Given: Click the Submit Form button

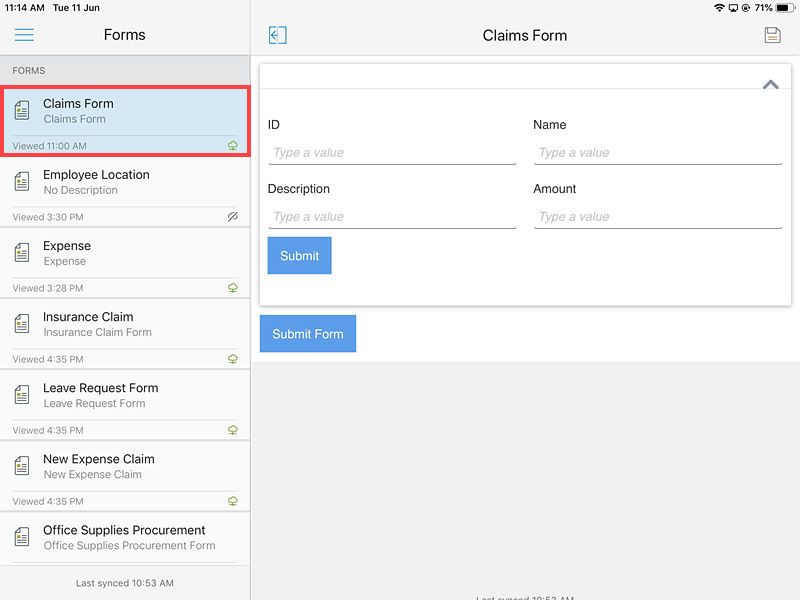Looking at the screenshot, I should 308,334.
